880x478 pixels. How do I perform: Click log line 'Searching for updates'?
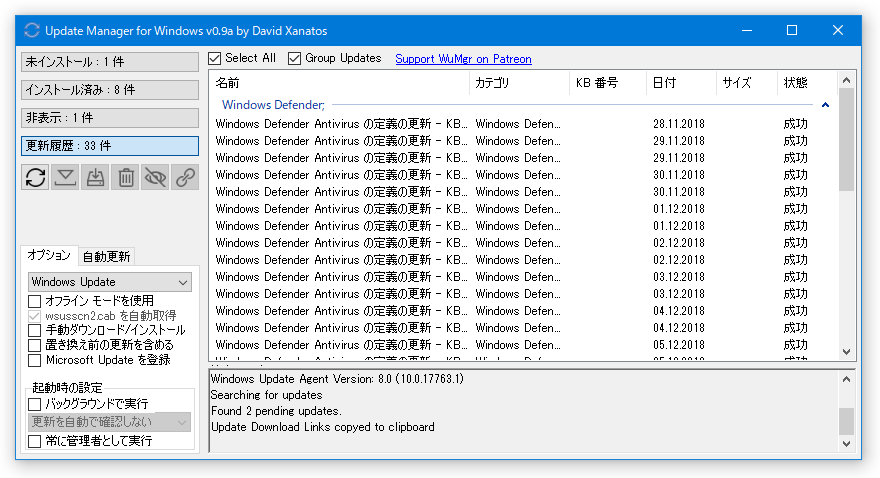tap(267, 395)
